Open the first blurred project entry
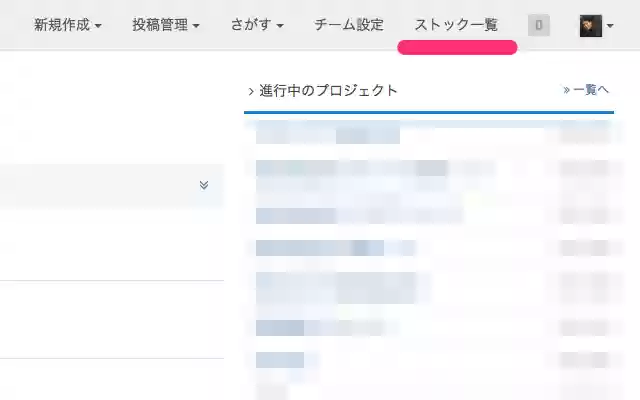640x400 pixels. tap(328, 133)
